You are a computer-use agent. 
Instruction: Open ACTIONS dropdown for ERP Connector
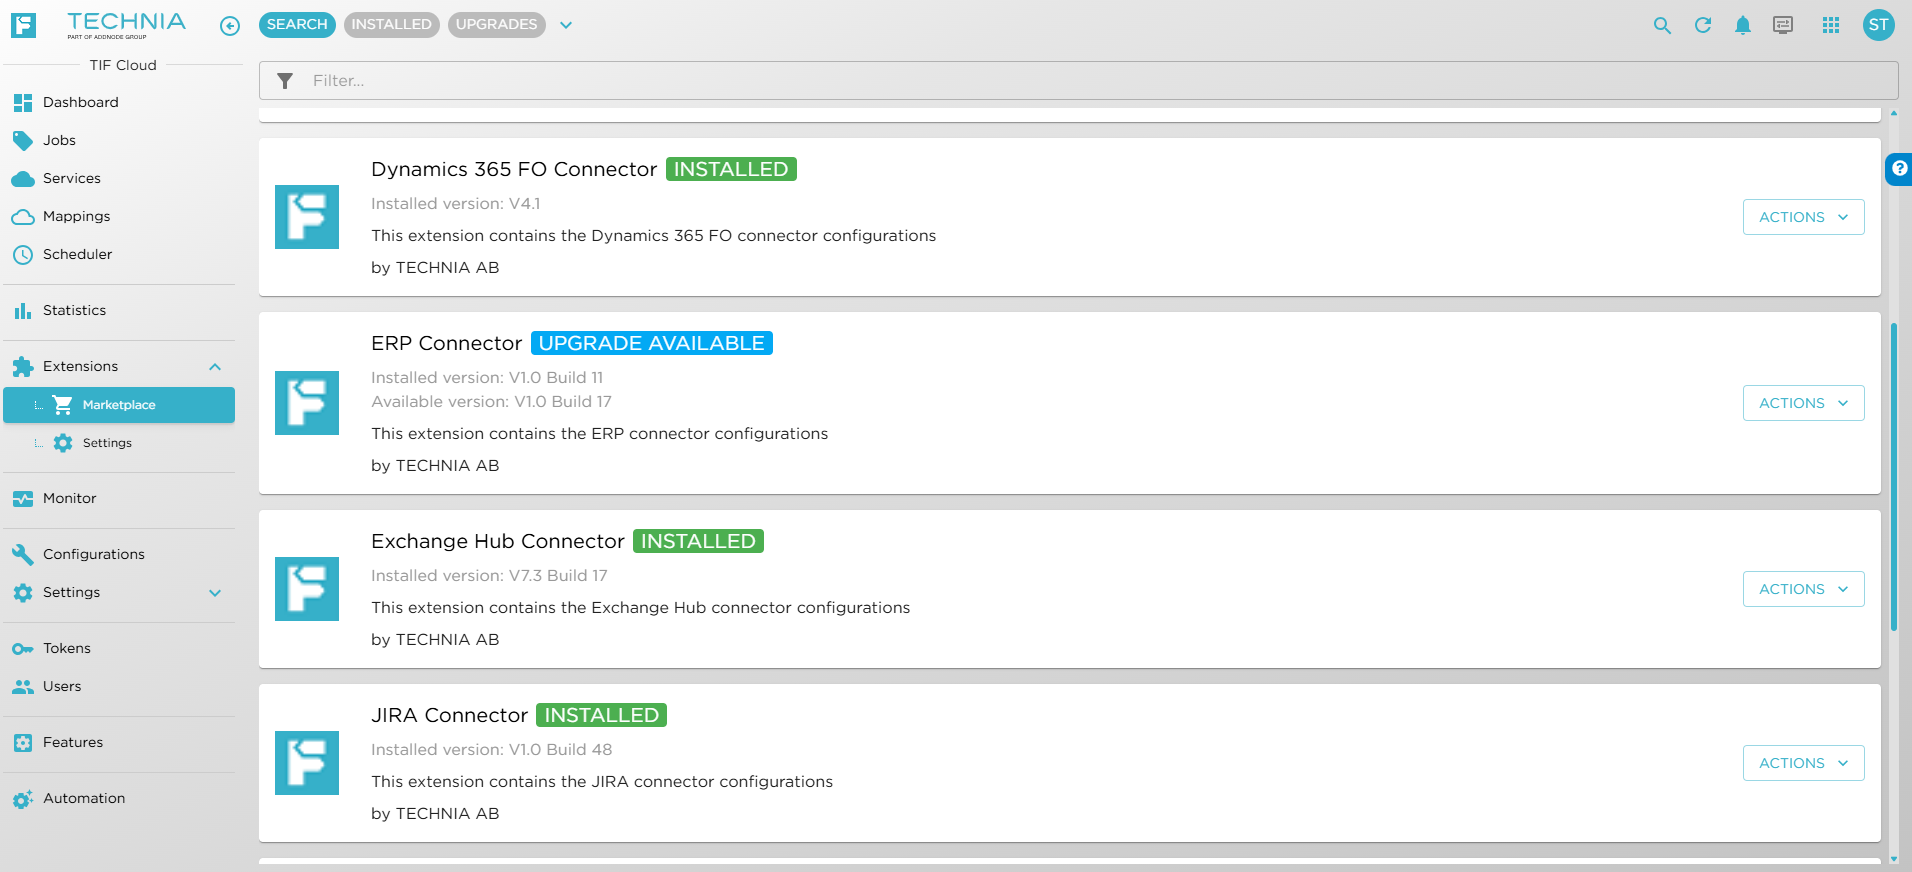click(x=1802, y=403)
